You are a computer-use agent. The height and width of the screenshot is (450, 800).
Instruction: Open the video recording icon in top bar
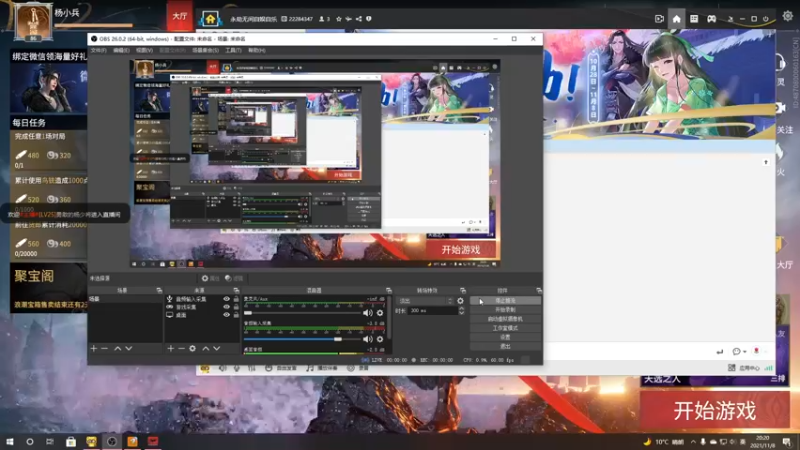[x=659, y=19]
